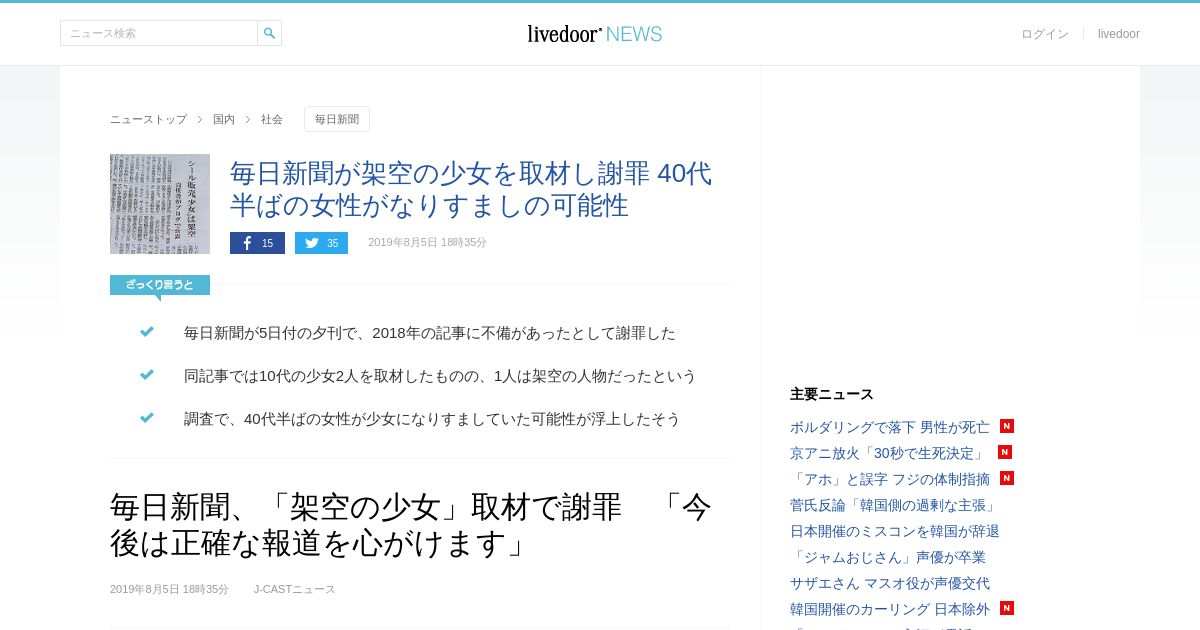This screenshot has width=1200, height=630.
Task: Click checkmark beside the 調査 summary line
Action: tap(147, 418)
